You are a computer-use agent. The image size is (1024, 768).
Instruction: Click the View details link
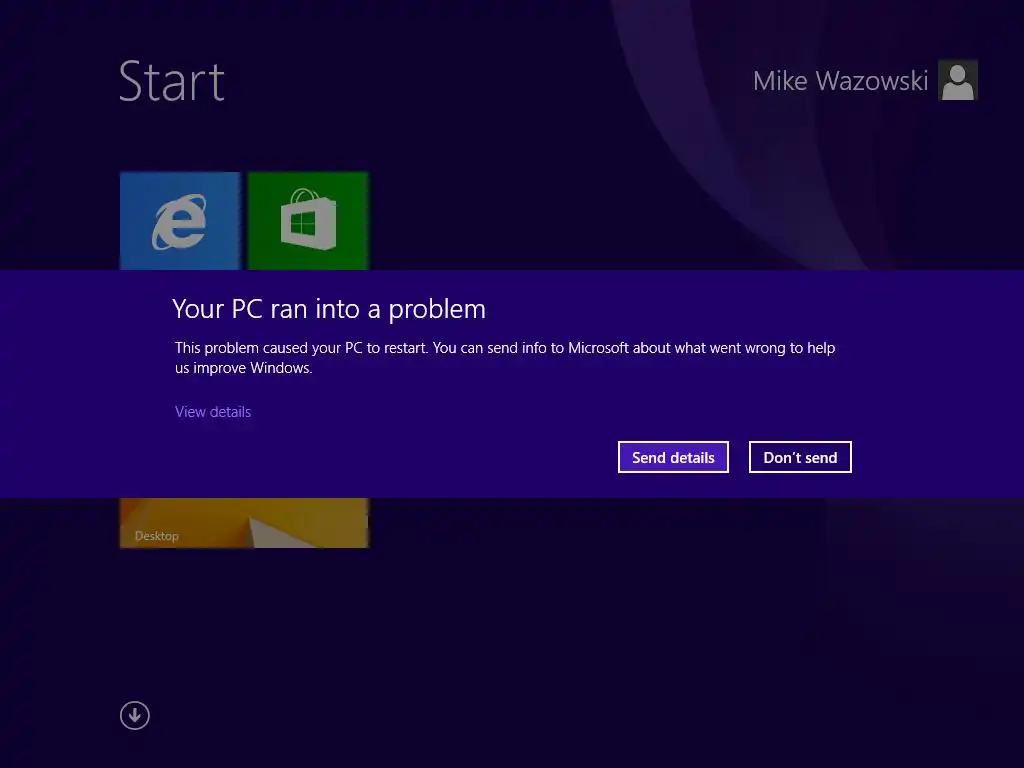[213, 412]
